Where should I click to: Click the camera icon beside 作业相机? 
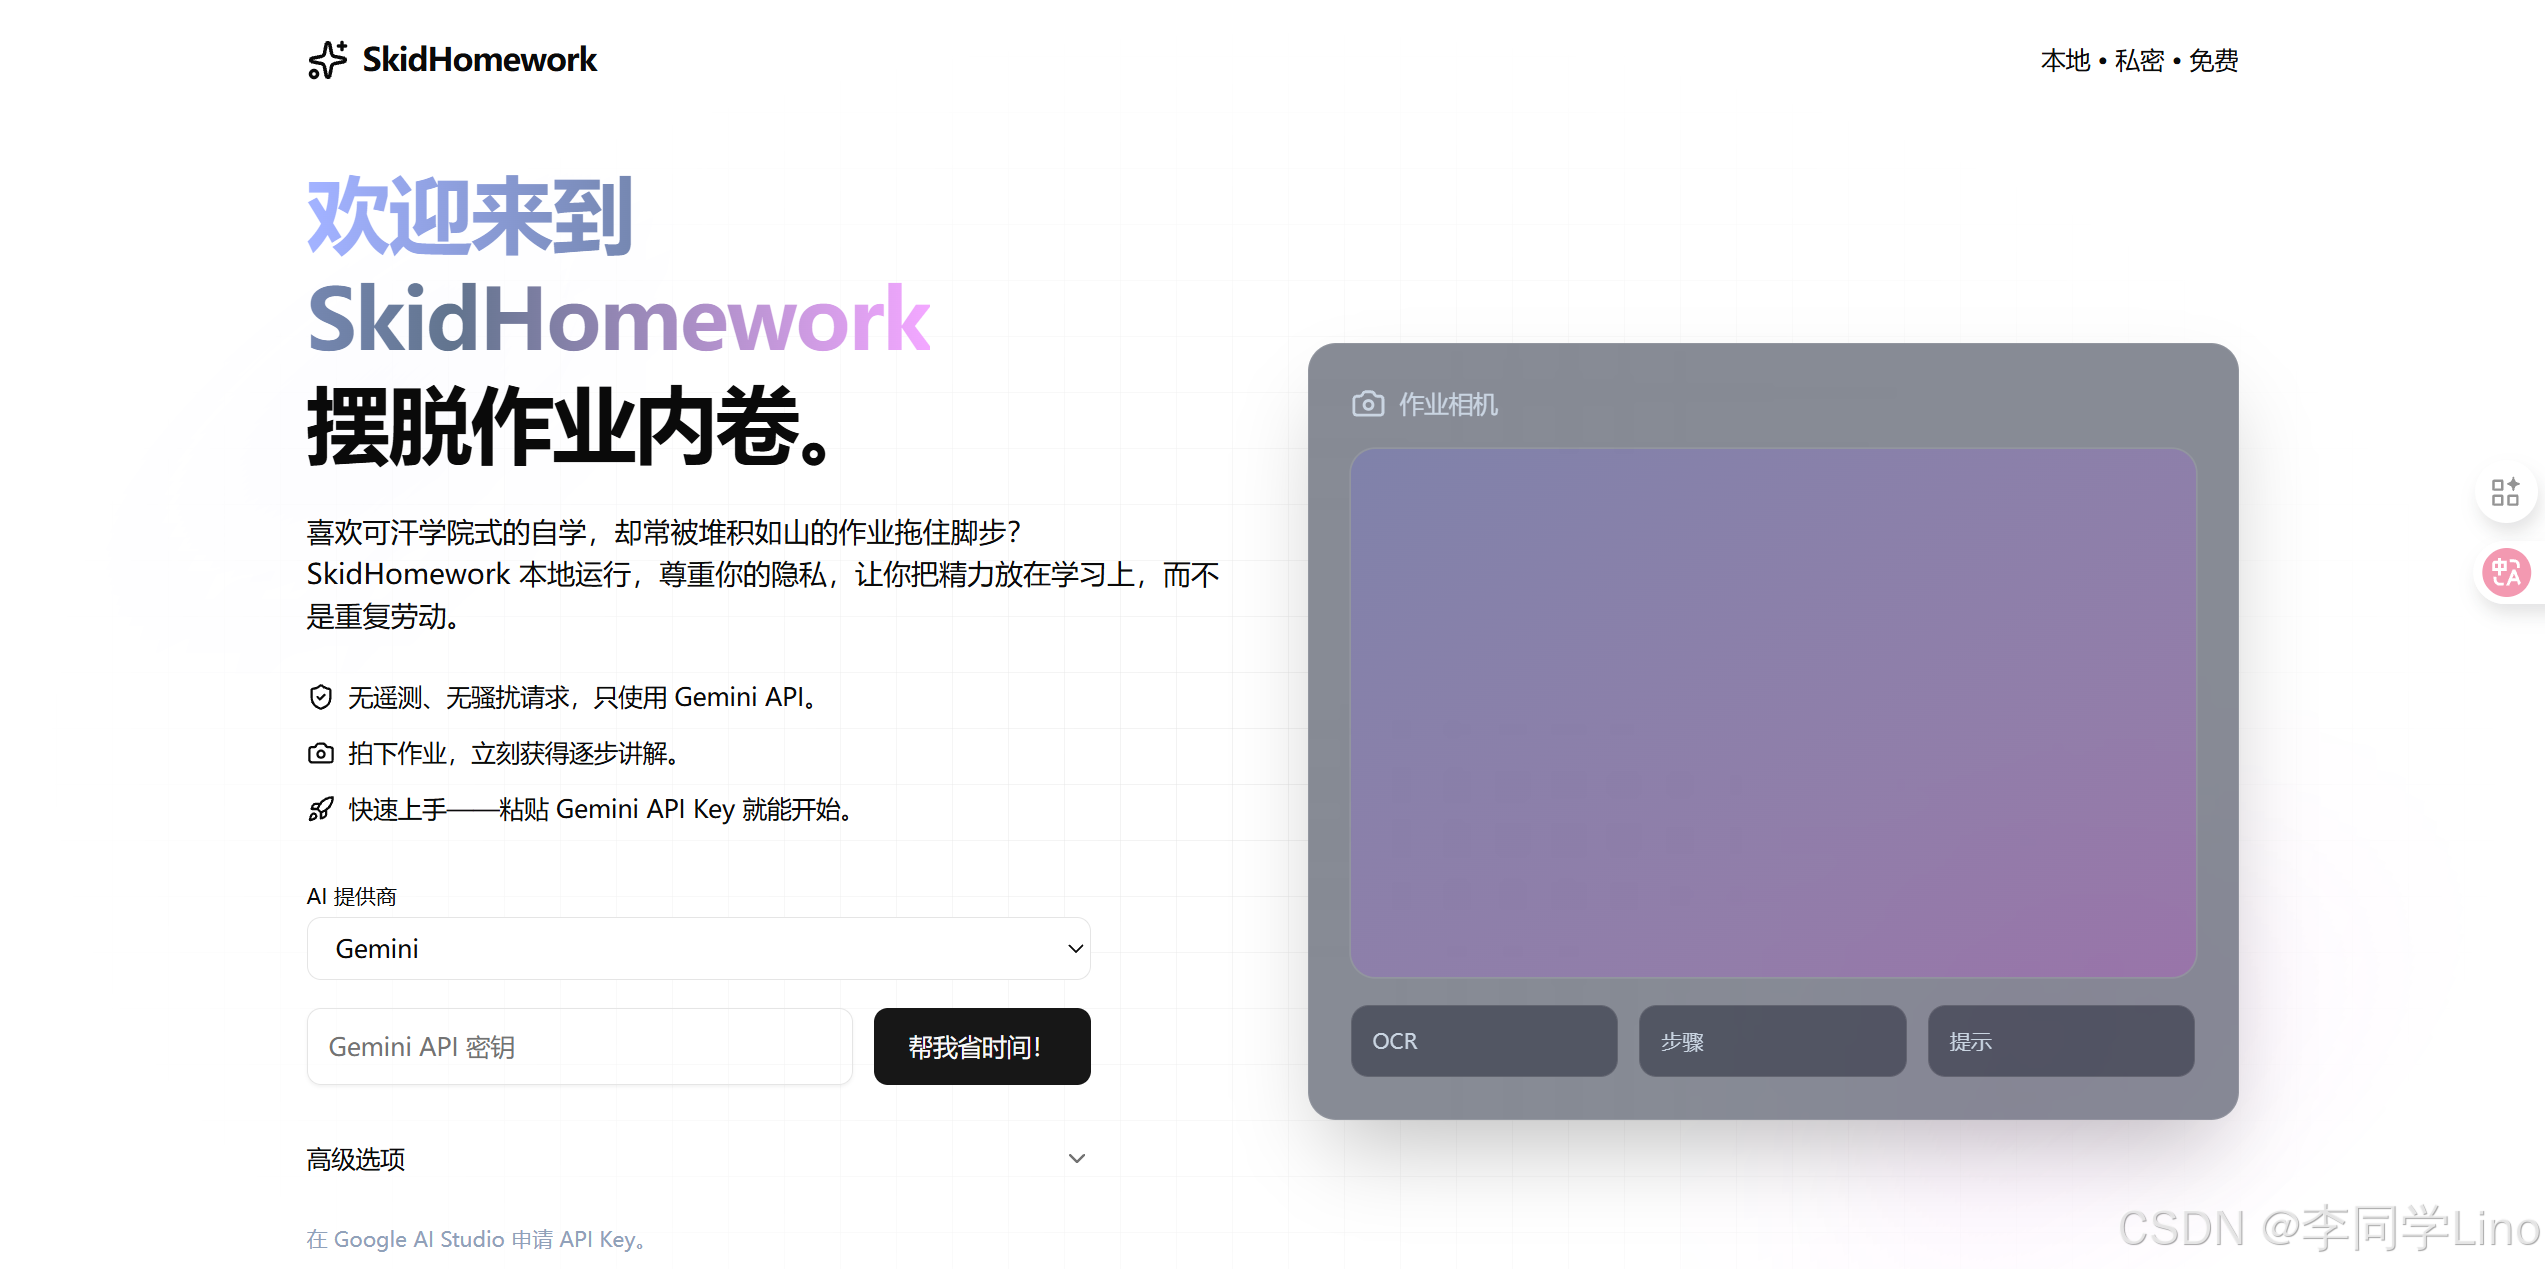[1368, 404]
